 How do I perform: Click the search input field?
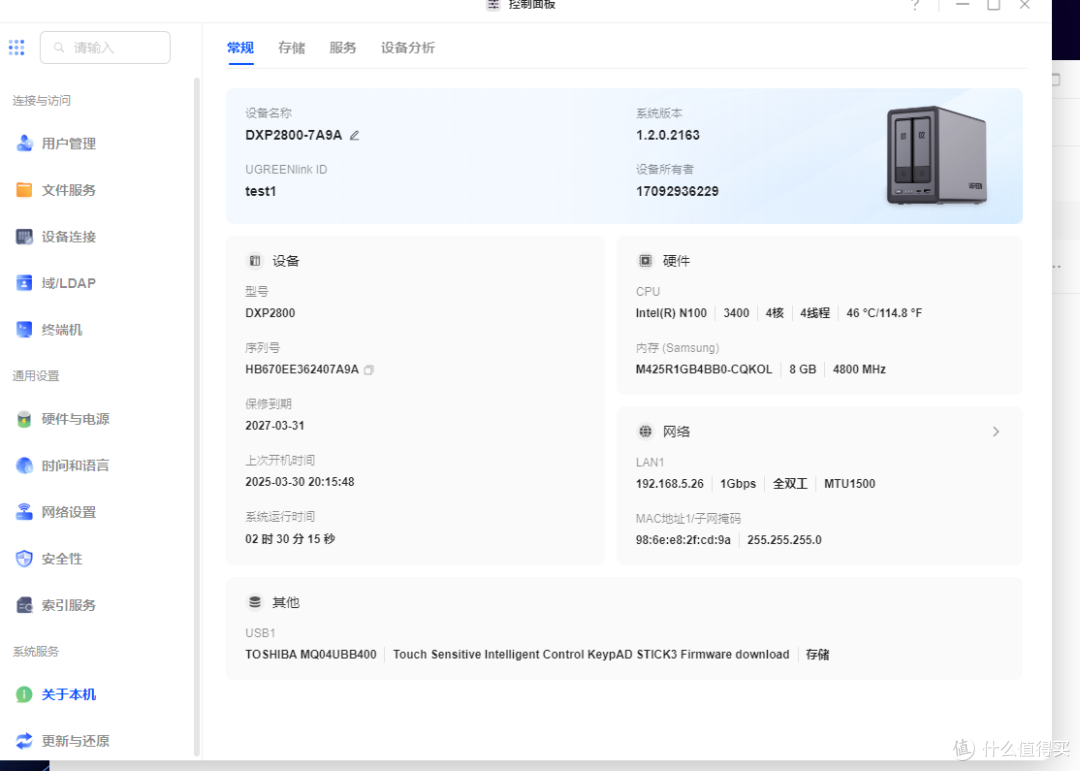click(x=105, y=47)
